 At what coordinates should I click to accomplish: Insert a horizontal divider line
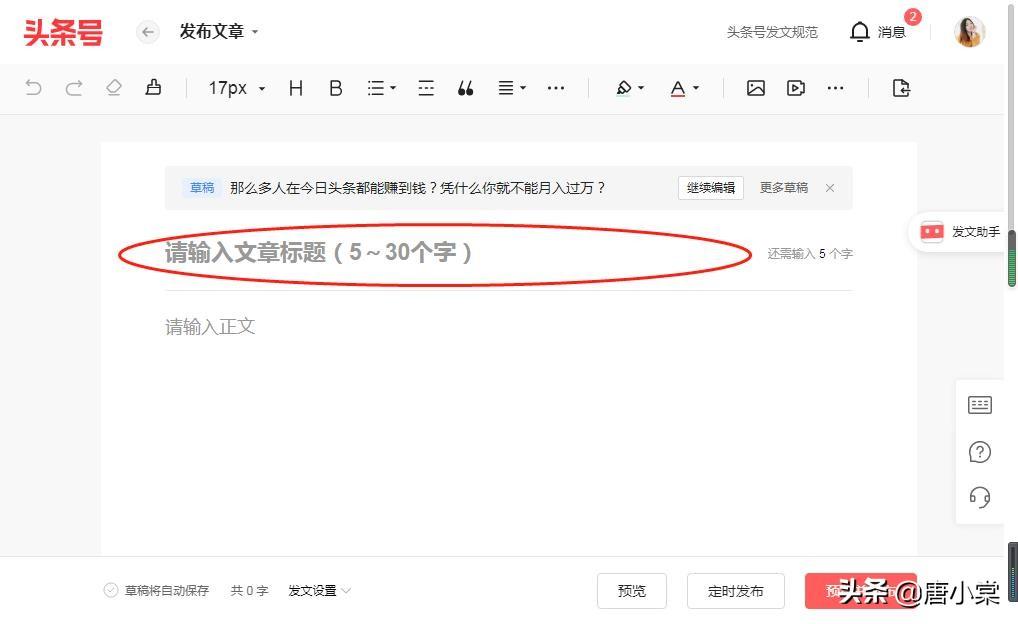tap(426, 88)
